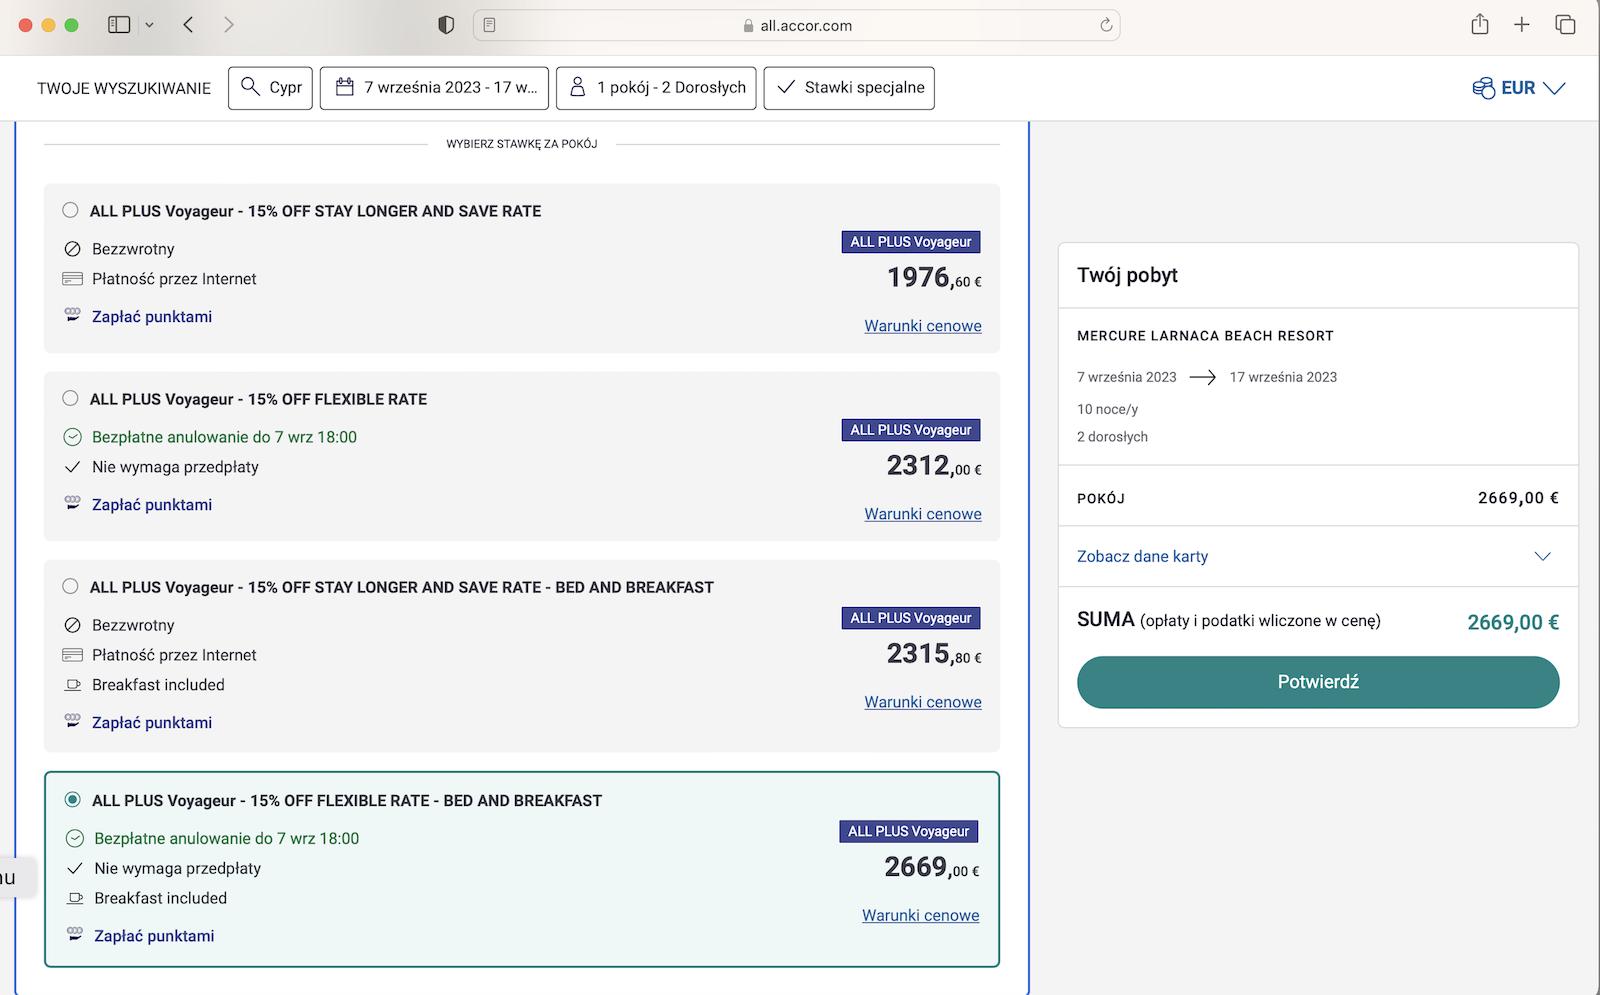
Task: Click the points icon in the 2312,00 € rate
Action: 72,502
